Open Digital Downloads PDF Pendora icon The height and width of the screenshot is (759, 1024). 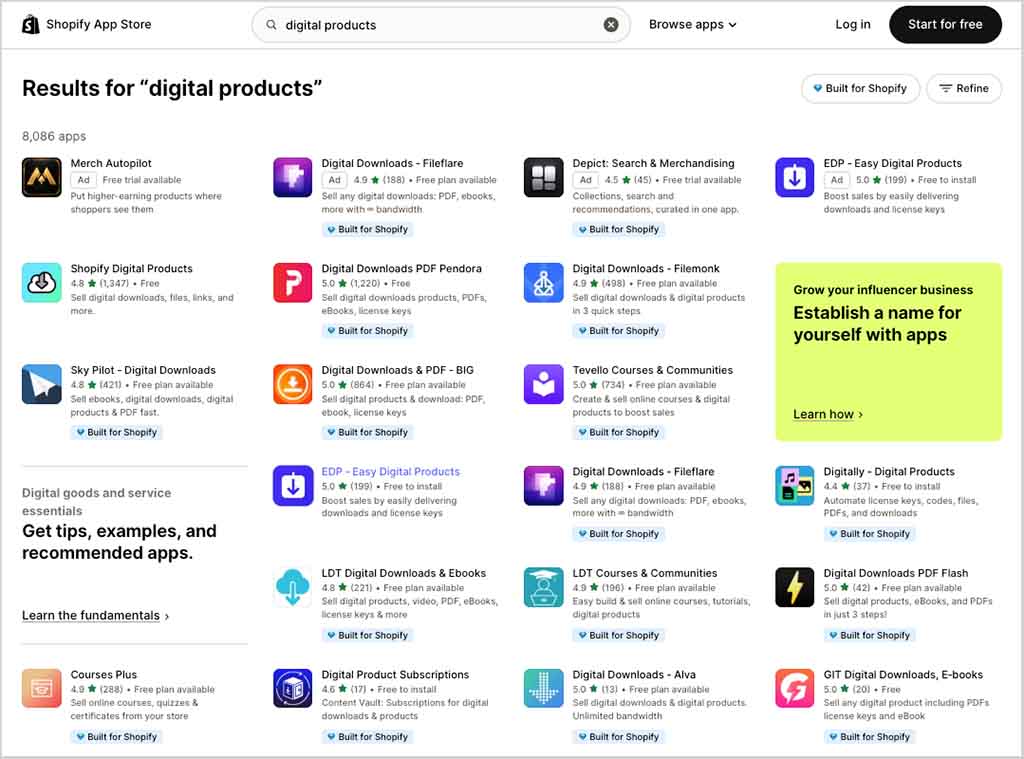click(293, 282)
